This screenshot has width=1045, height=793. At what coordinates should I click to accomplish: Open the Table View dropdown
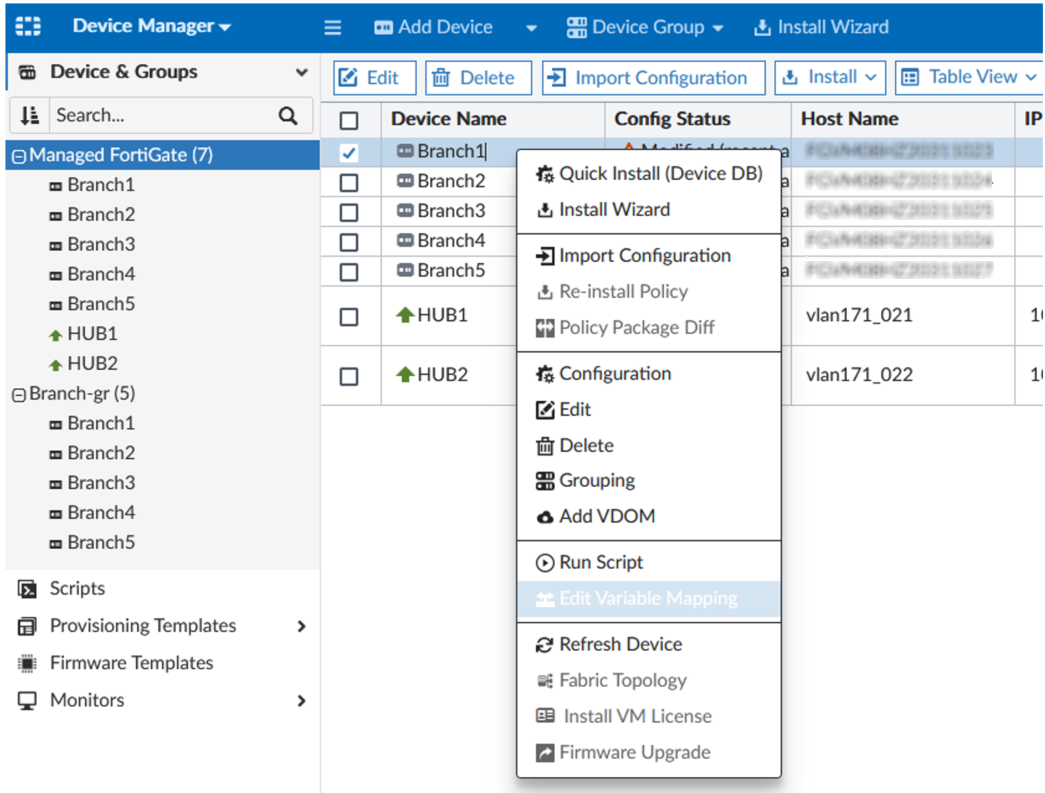click(x=968, y=77)
